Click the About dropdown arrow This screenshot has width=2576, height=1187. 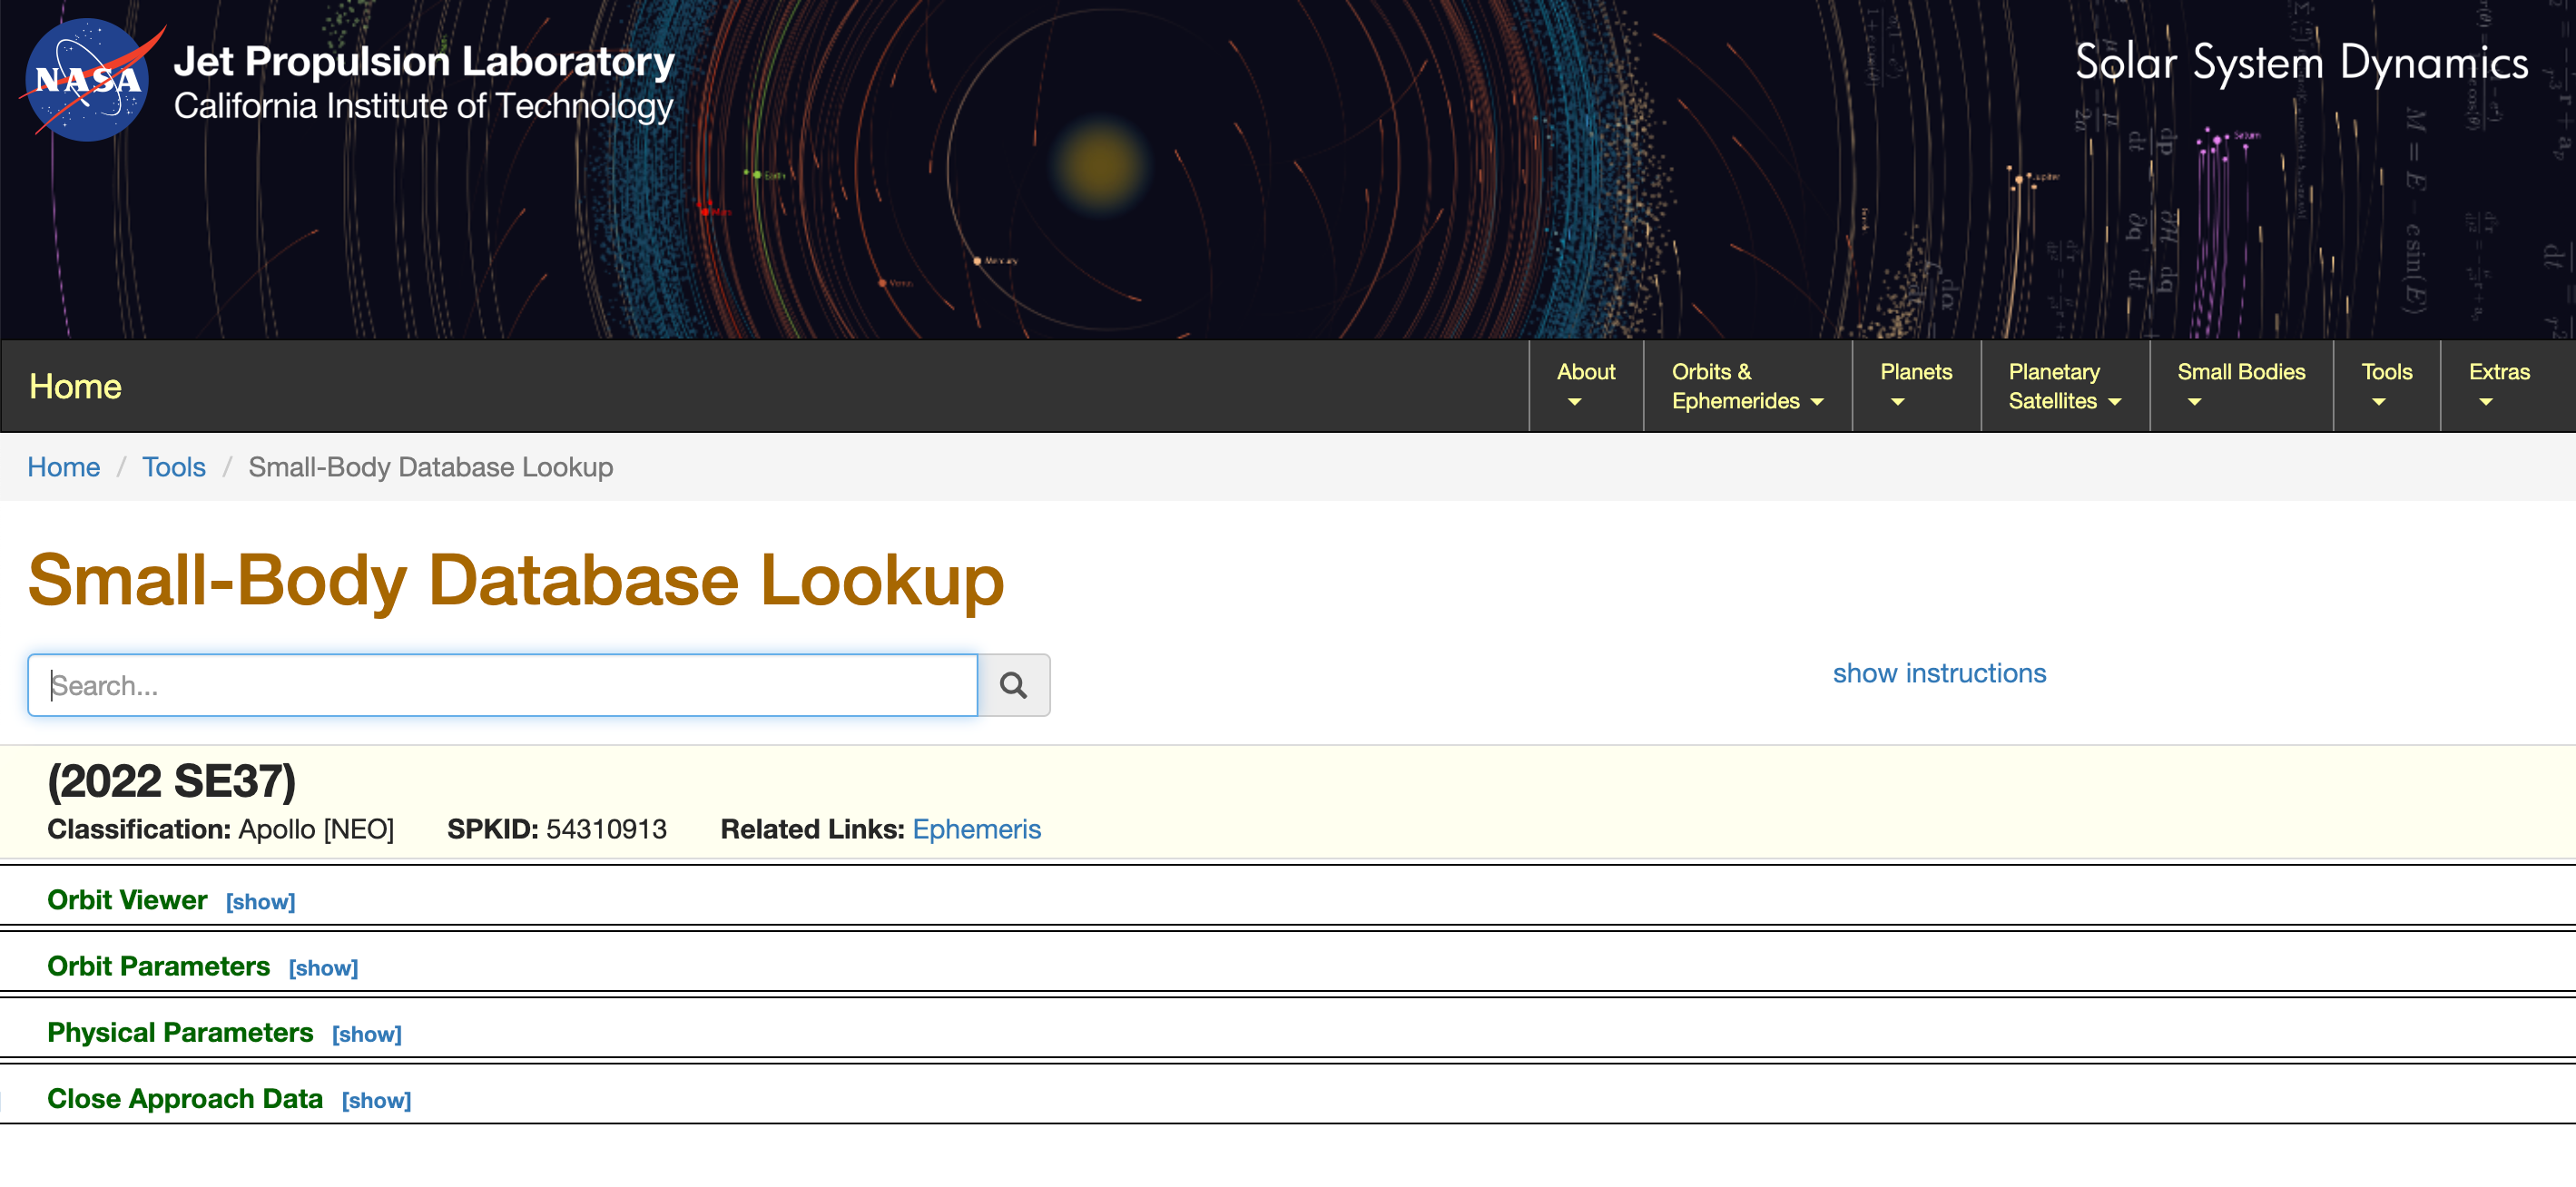click(x=1570, y=399)
